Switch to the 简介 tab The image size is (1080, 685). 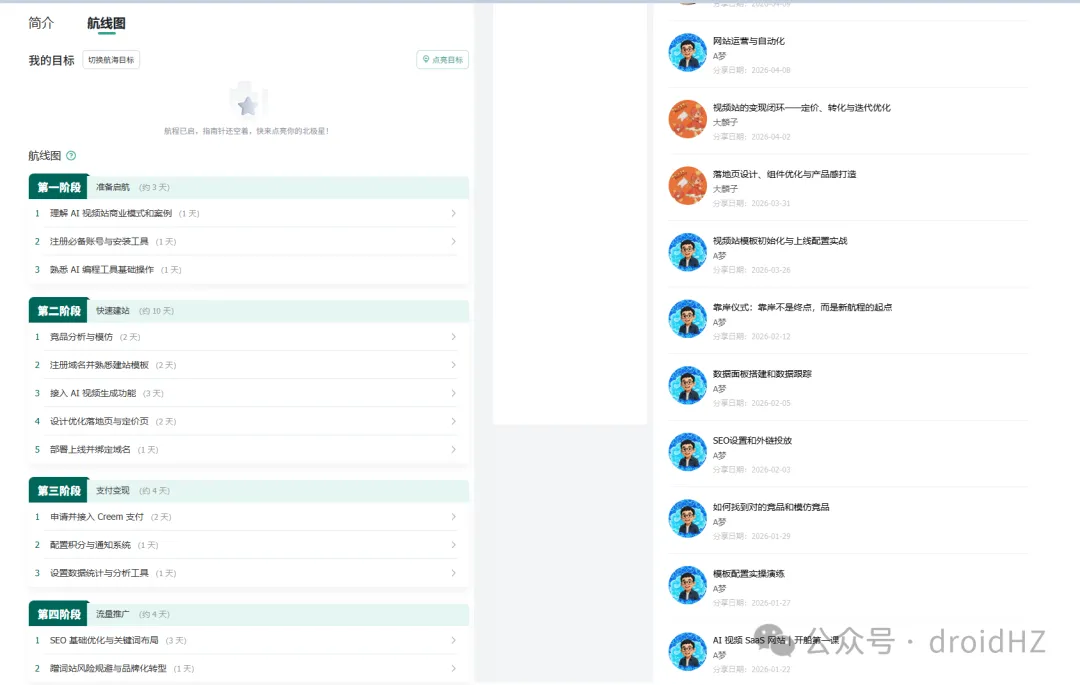coord(42,23)
